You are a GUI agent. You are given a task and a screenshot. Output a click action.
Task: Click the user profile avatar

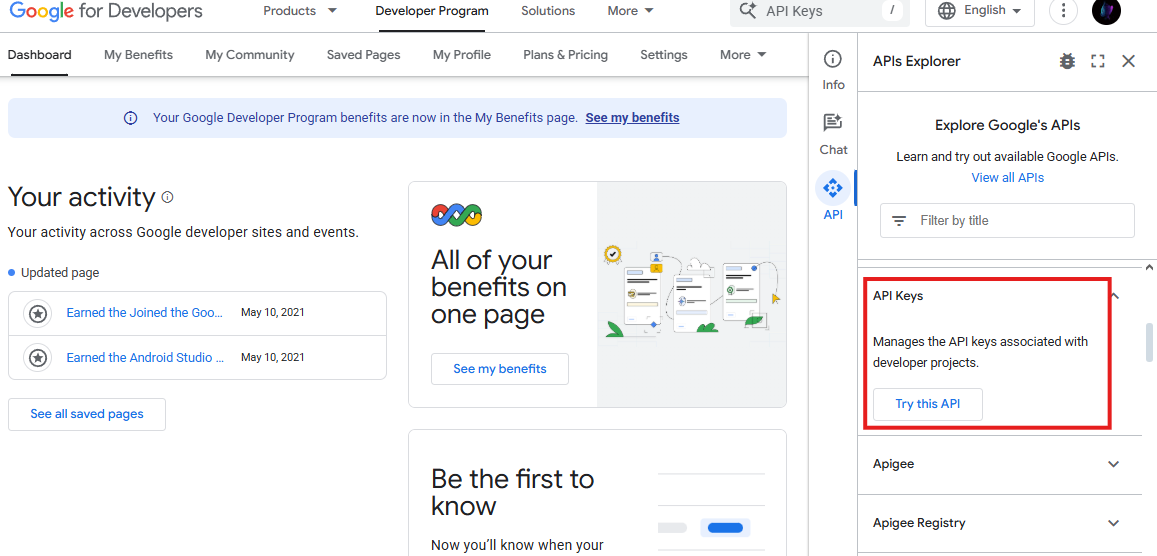1106,11
